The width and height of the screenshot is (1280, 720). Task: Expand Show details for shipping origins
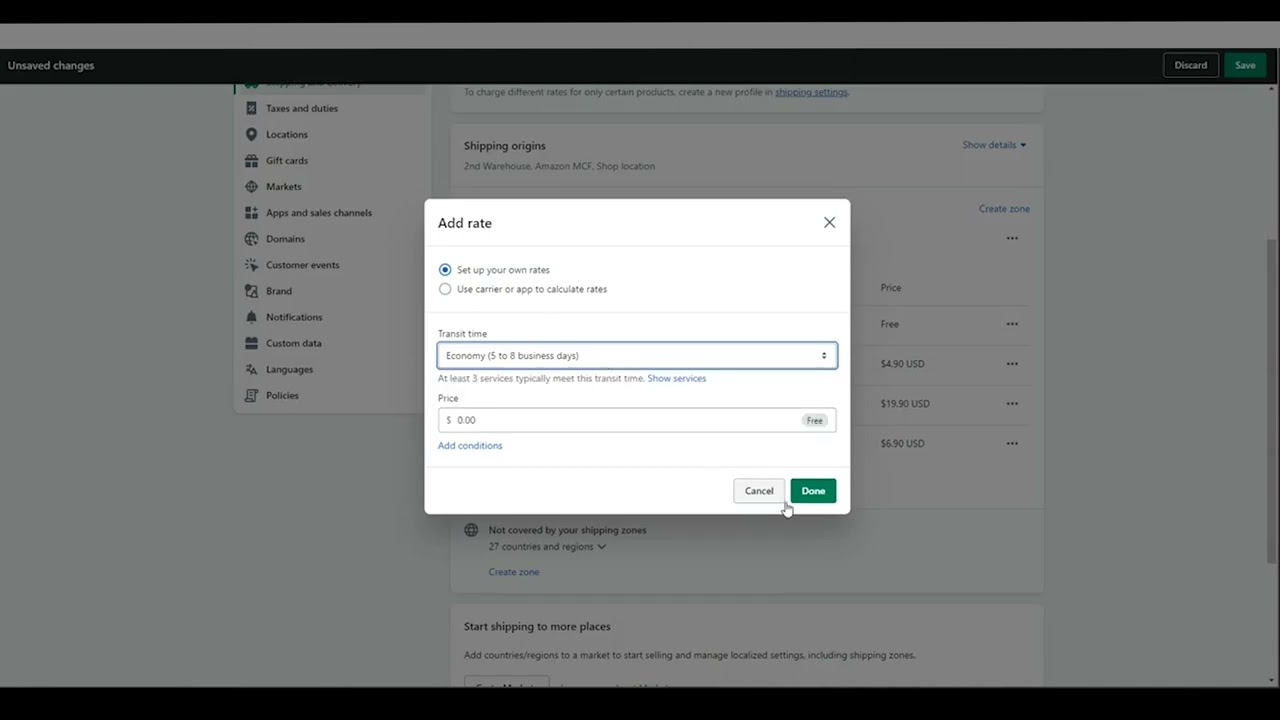(994, 145)
